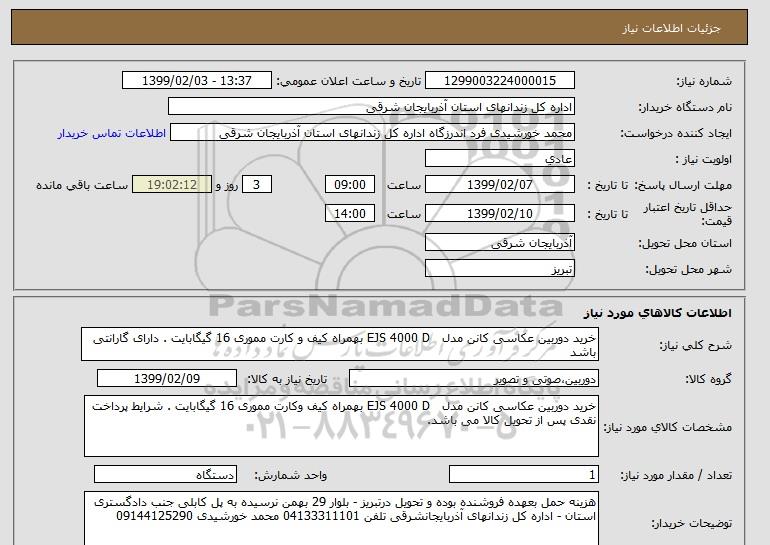The height and width of the screenshot is (545, 770).
Task: Select the goods specifications text area
Action: [x=341, y=426]
